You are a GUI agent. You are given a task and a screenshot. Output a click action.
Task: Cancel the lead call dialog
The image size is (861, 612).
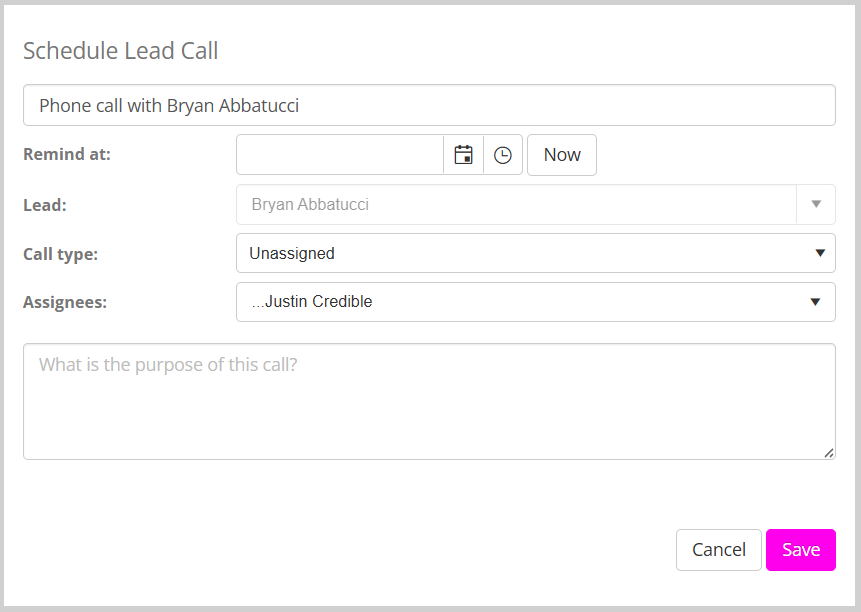[719, 550]
